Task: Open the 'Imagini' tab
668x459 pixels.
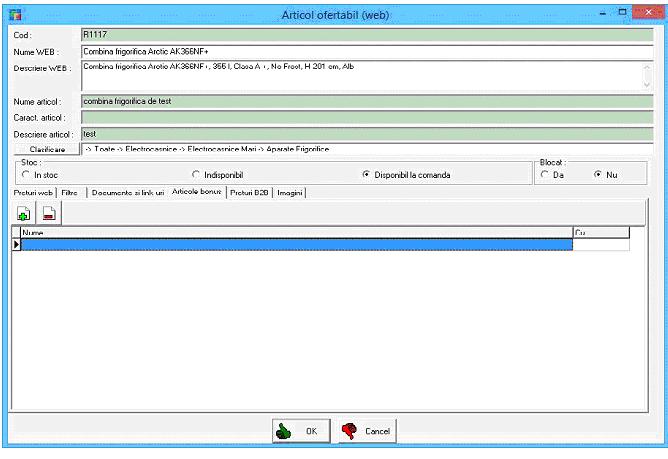Action: pos(290,192)
